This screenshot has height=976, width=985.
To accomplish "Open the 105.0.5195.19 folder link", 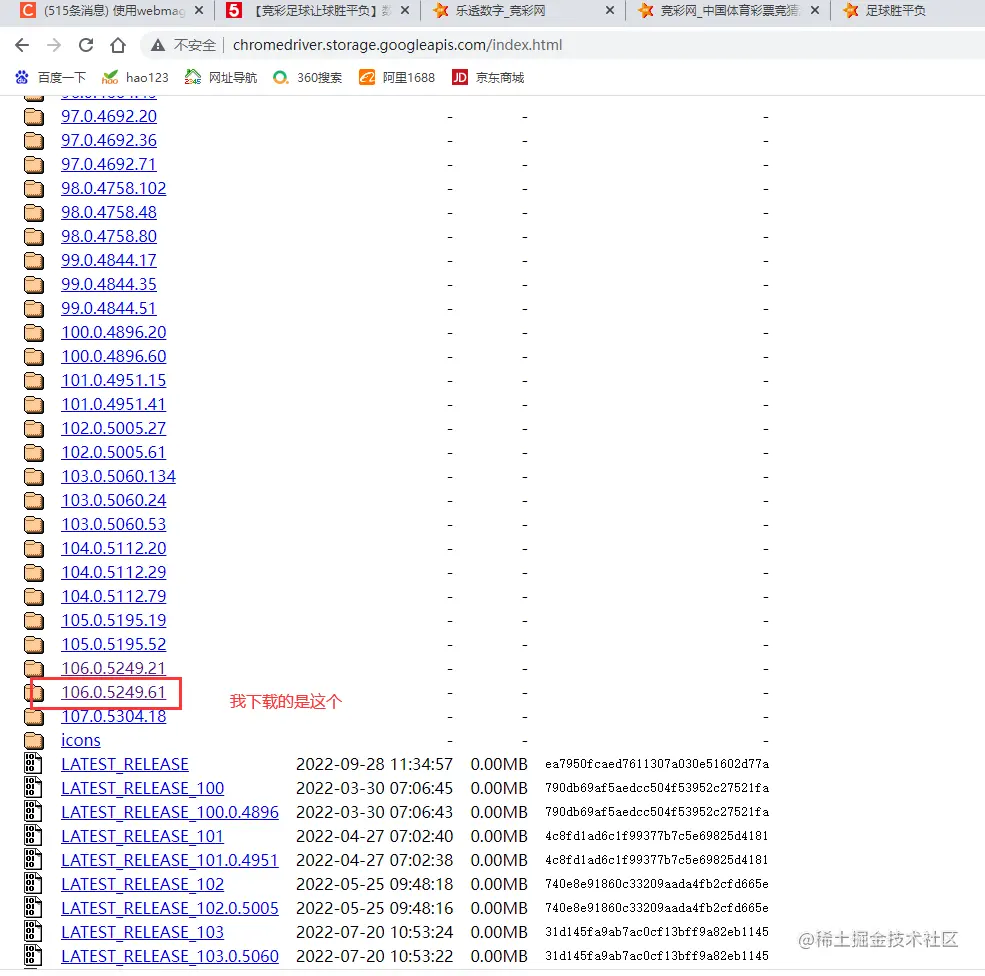I will (x=114, y=621).
